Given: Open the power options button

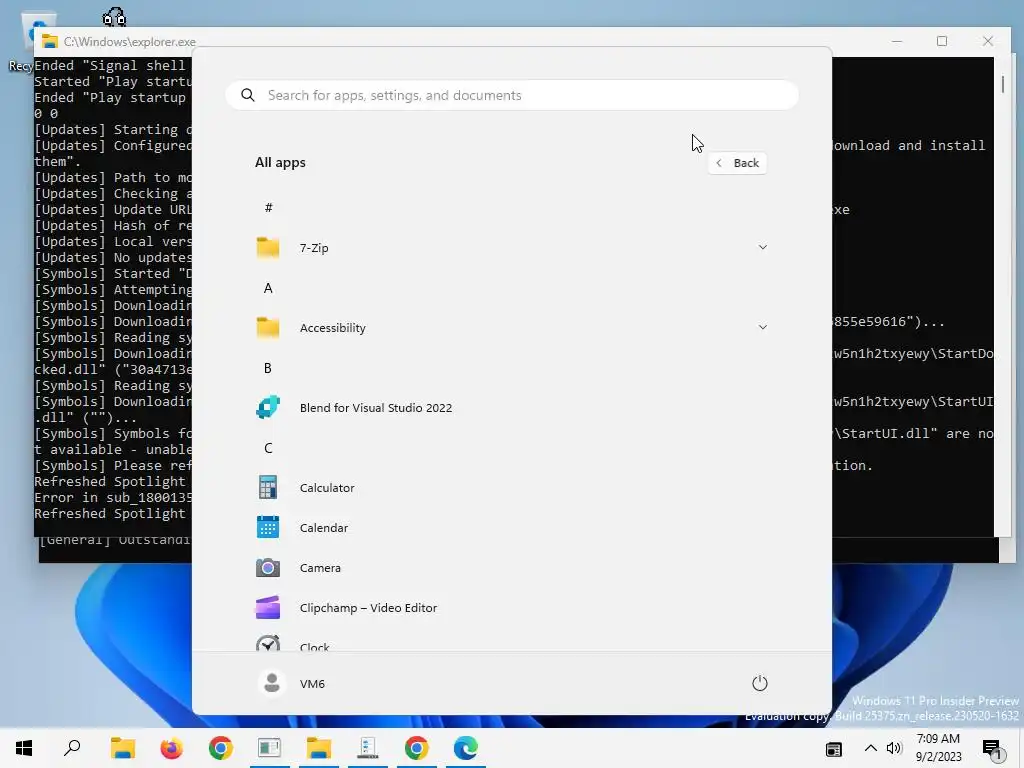Looking at the screenshot, I should (760, 683).
